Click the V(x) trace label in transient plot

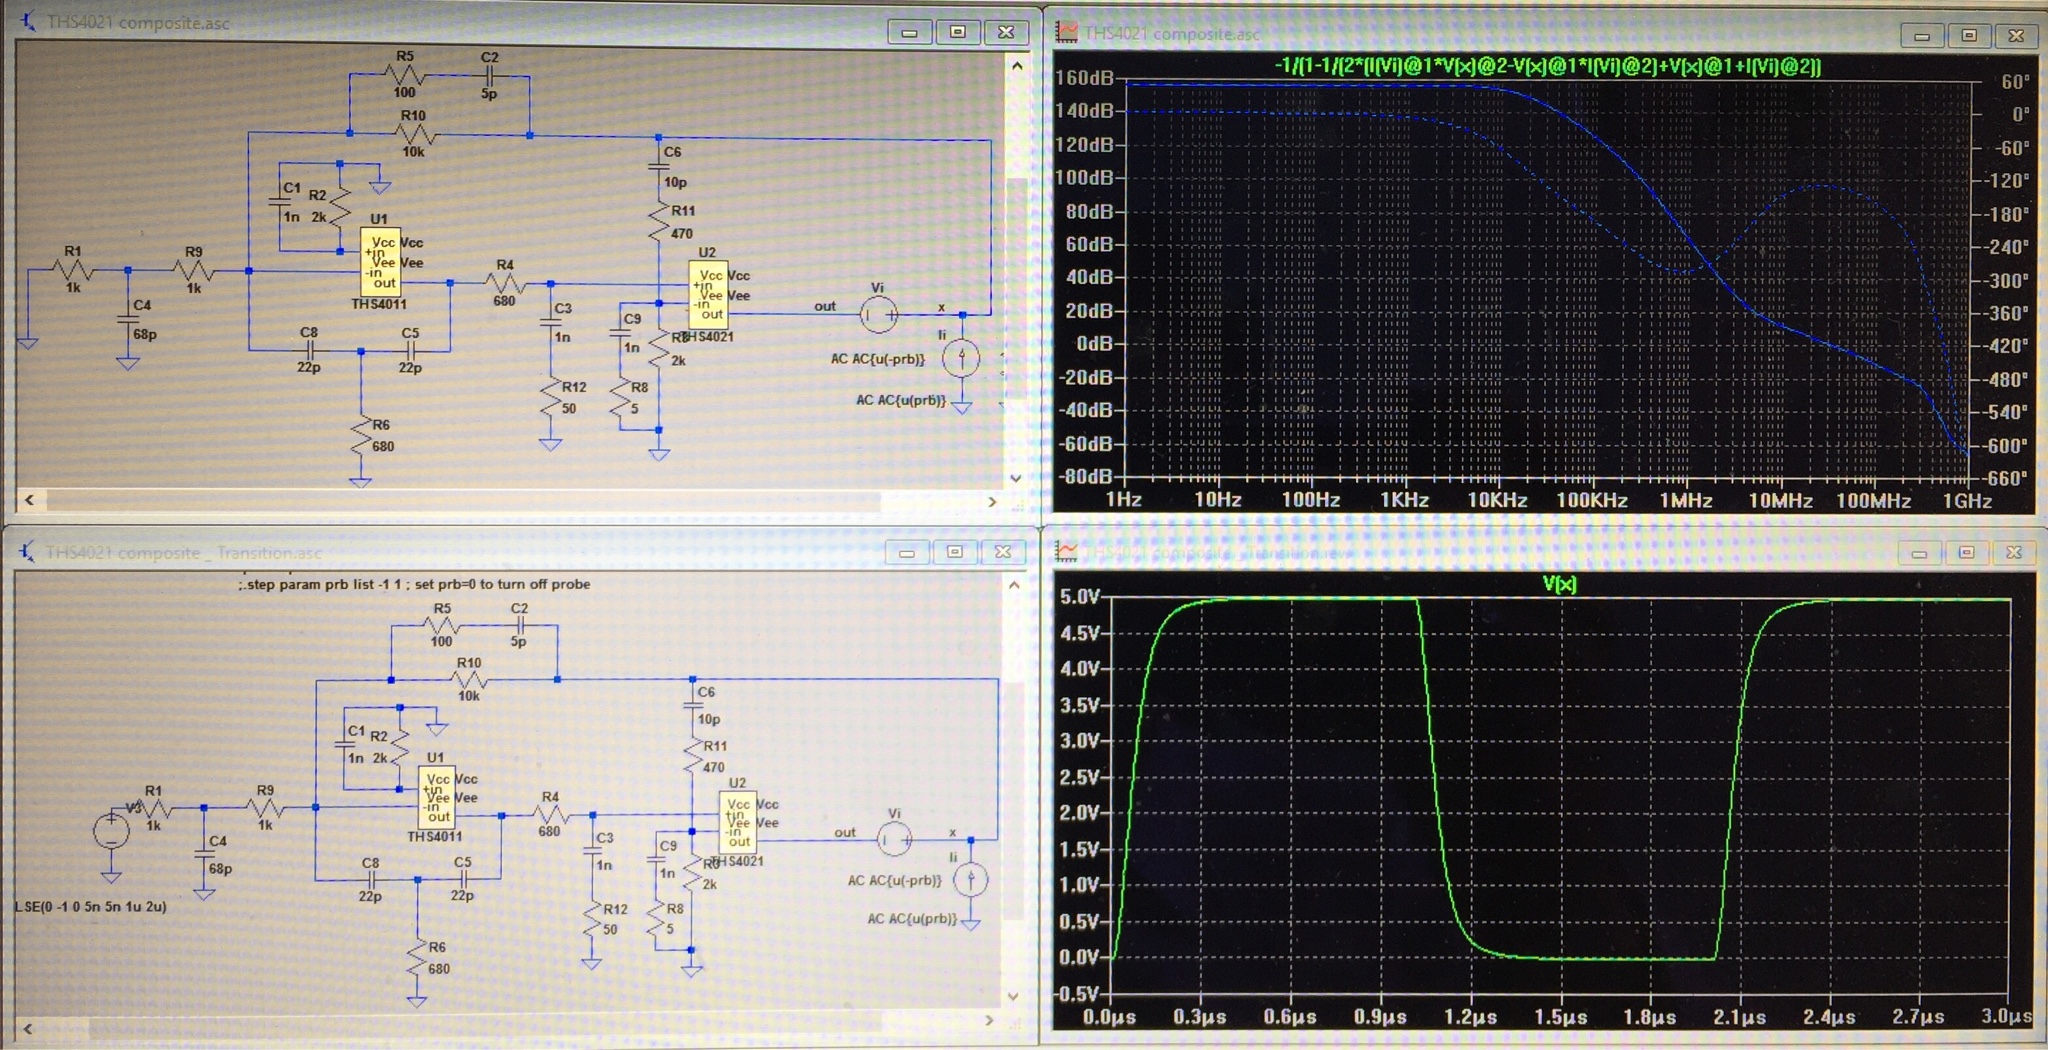click(x=1559, y=584)
